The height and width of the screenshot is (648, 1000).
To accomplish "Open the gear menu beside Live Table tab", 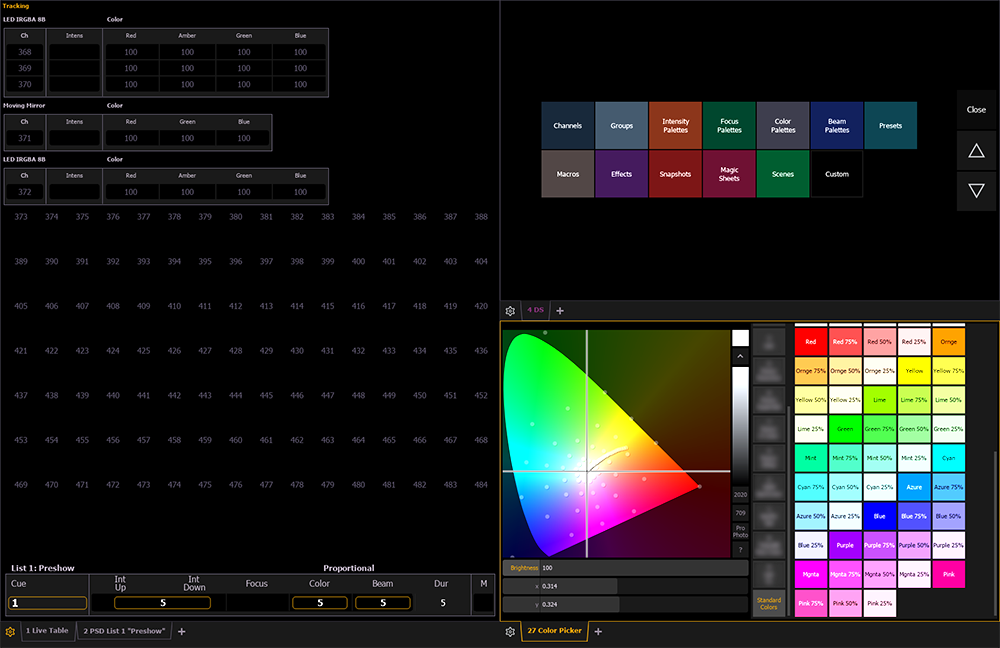I will point(10,632).
